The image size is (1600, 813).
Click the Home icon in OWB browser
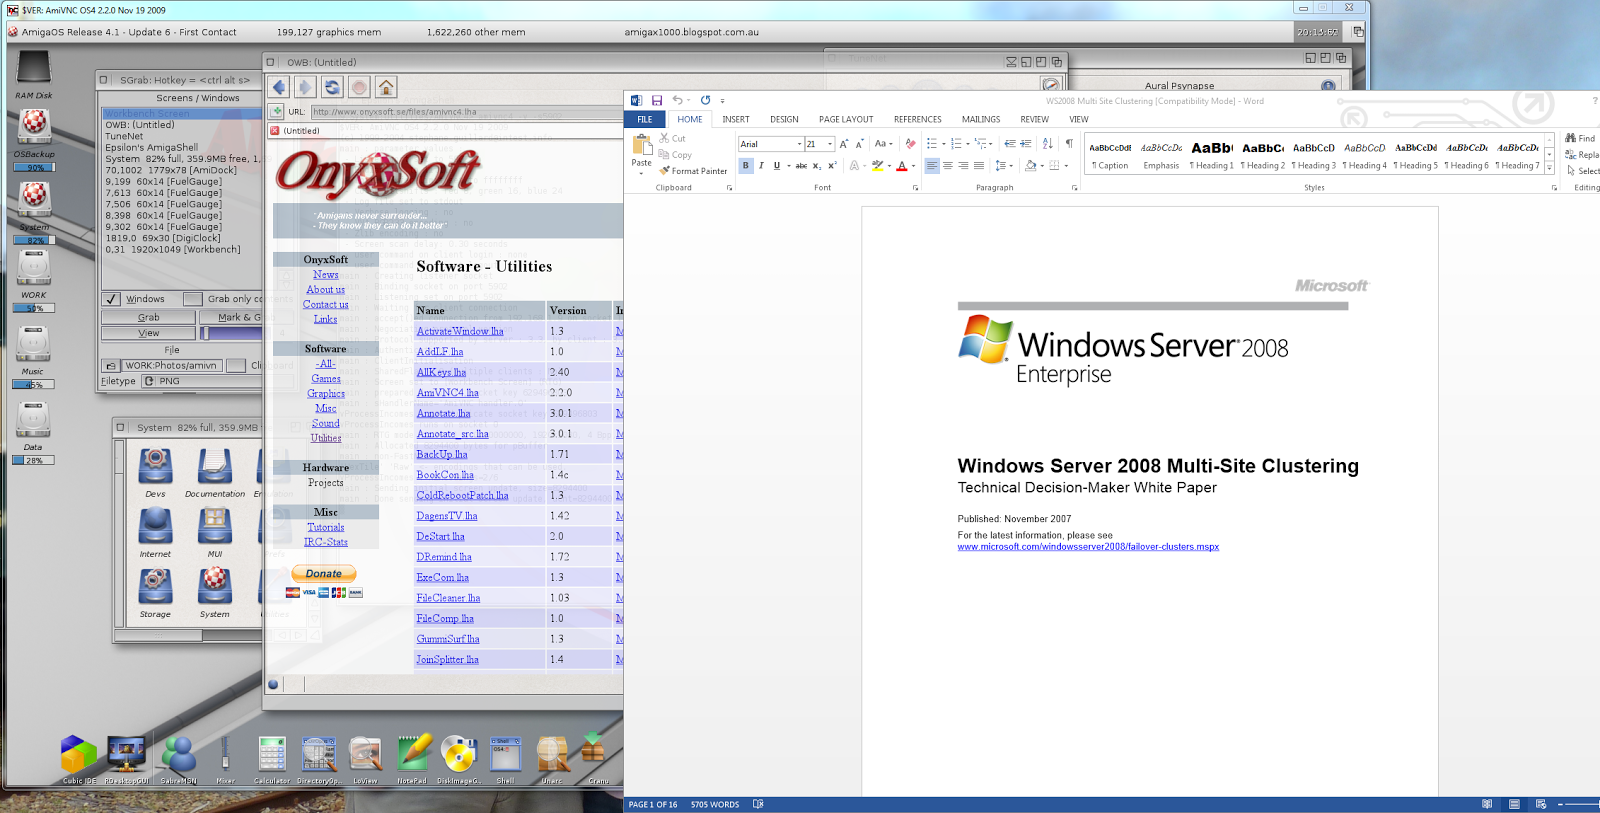click(x=386, y=87)
